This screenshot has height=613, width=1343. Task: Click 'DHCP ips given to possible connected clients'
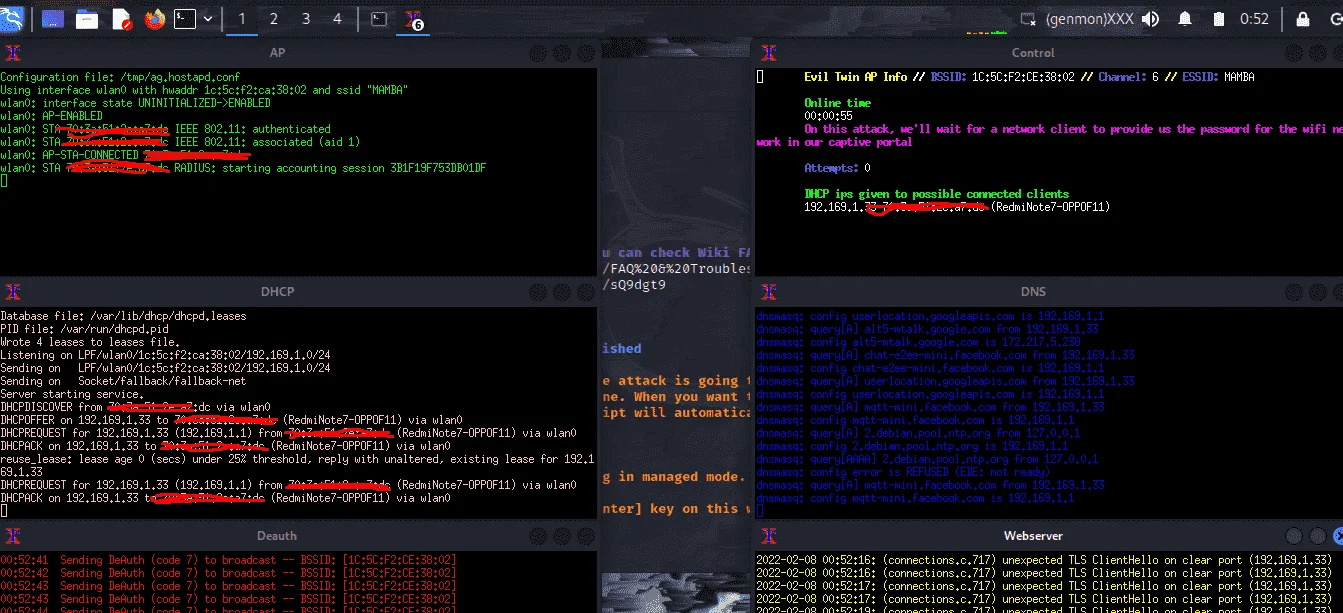coord(936,194)
